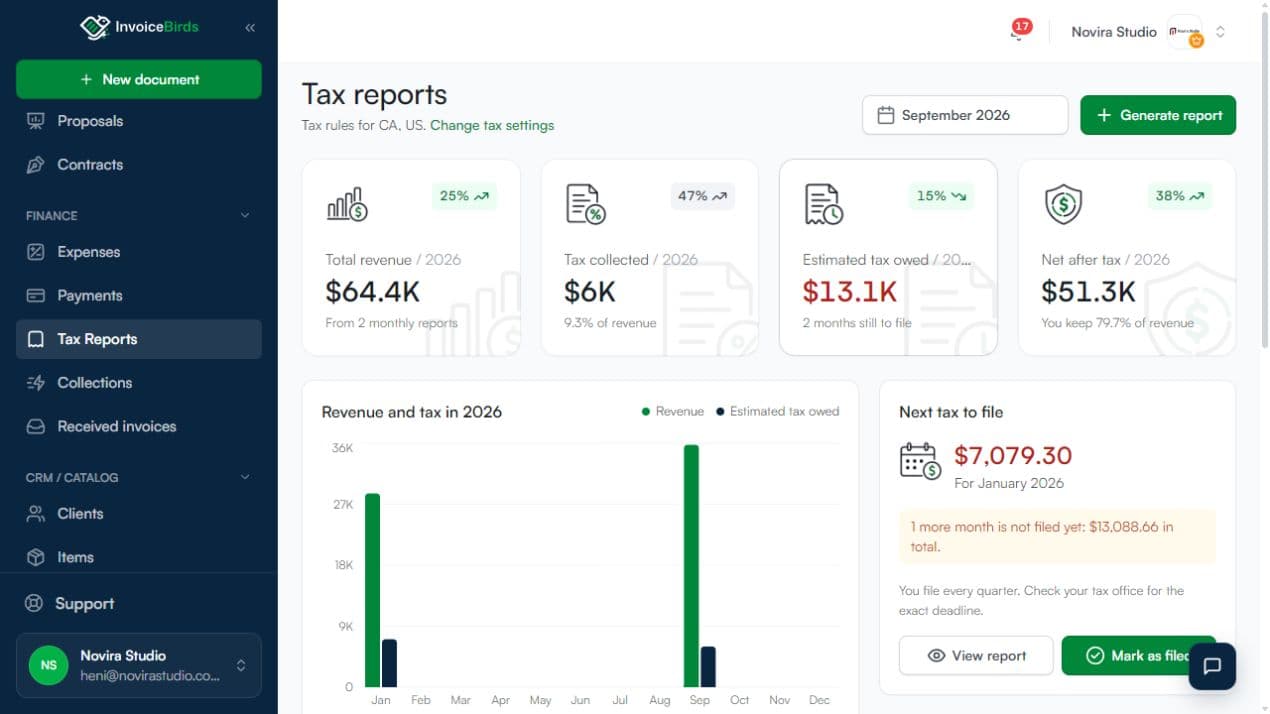Click the $13.1K estimated tax value
Viewport: 1270px width, 714px height.
849,291
